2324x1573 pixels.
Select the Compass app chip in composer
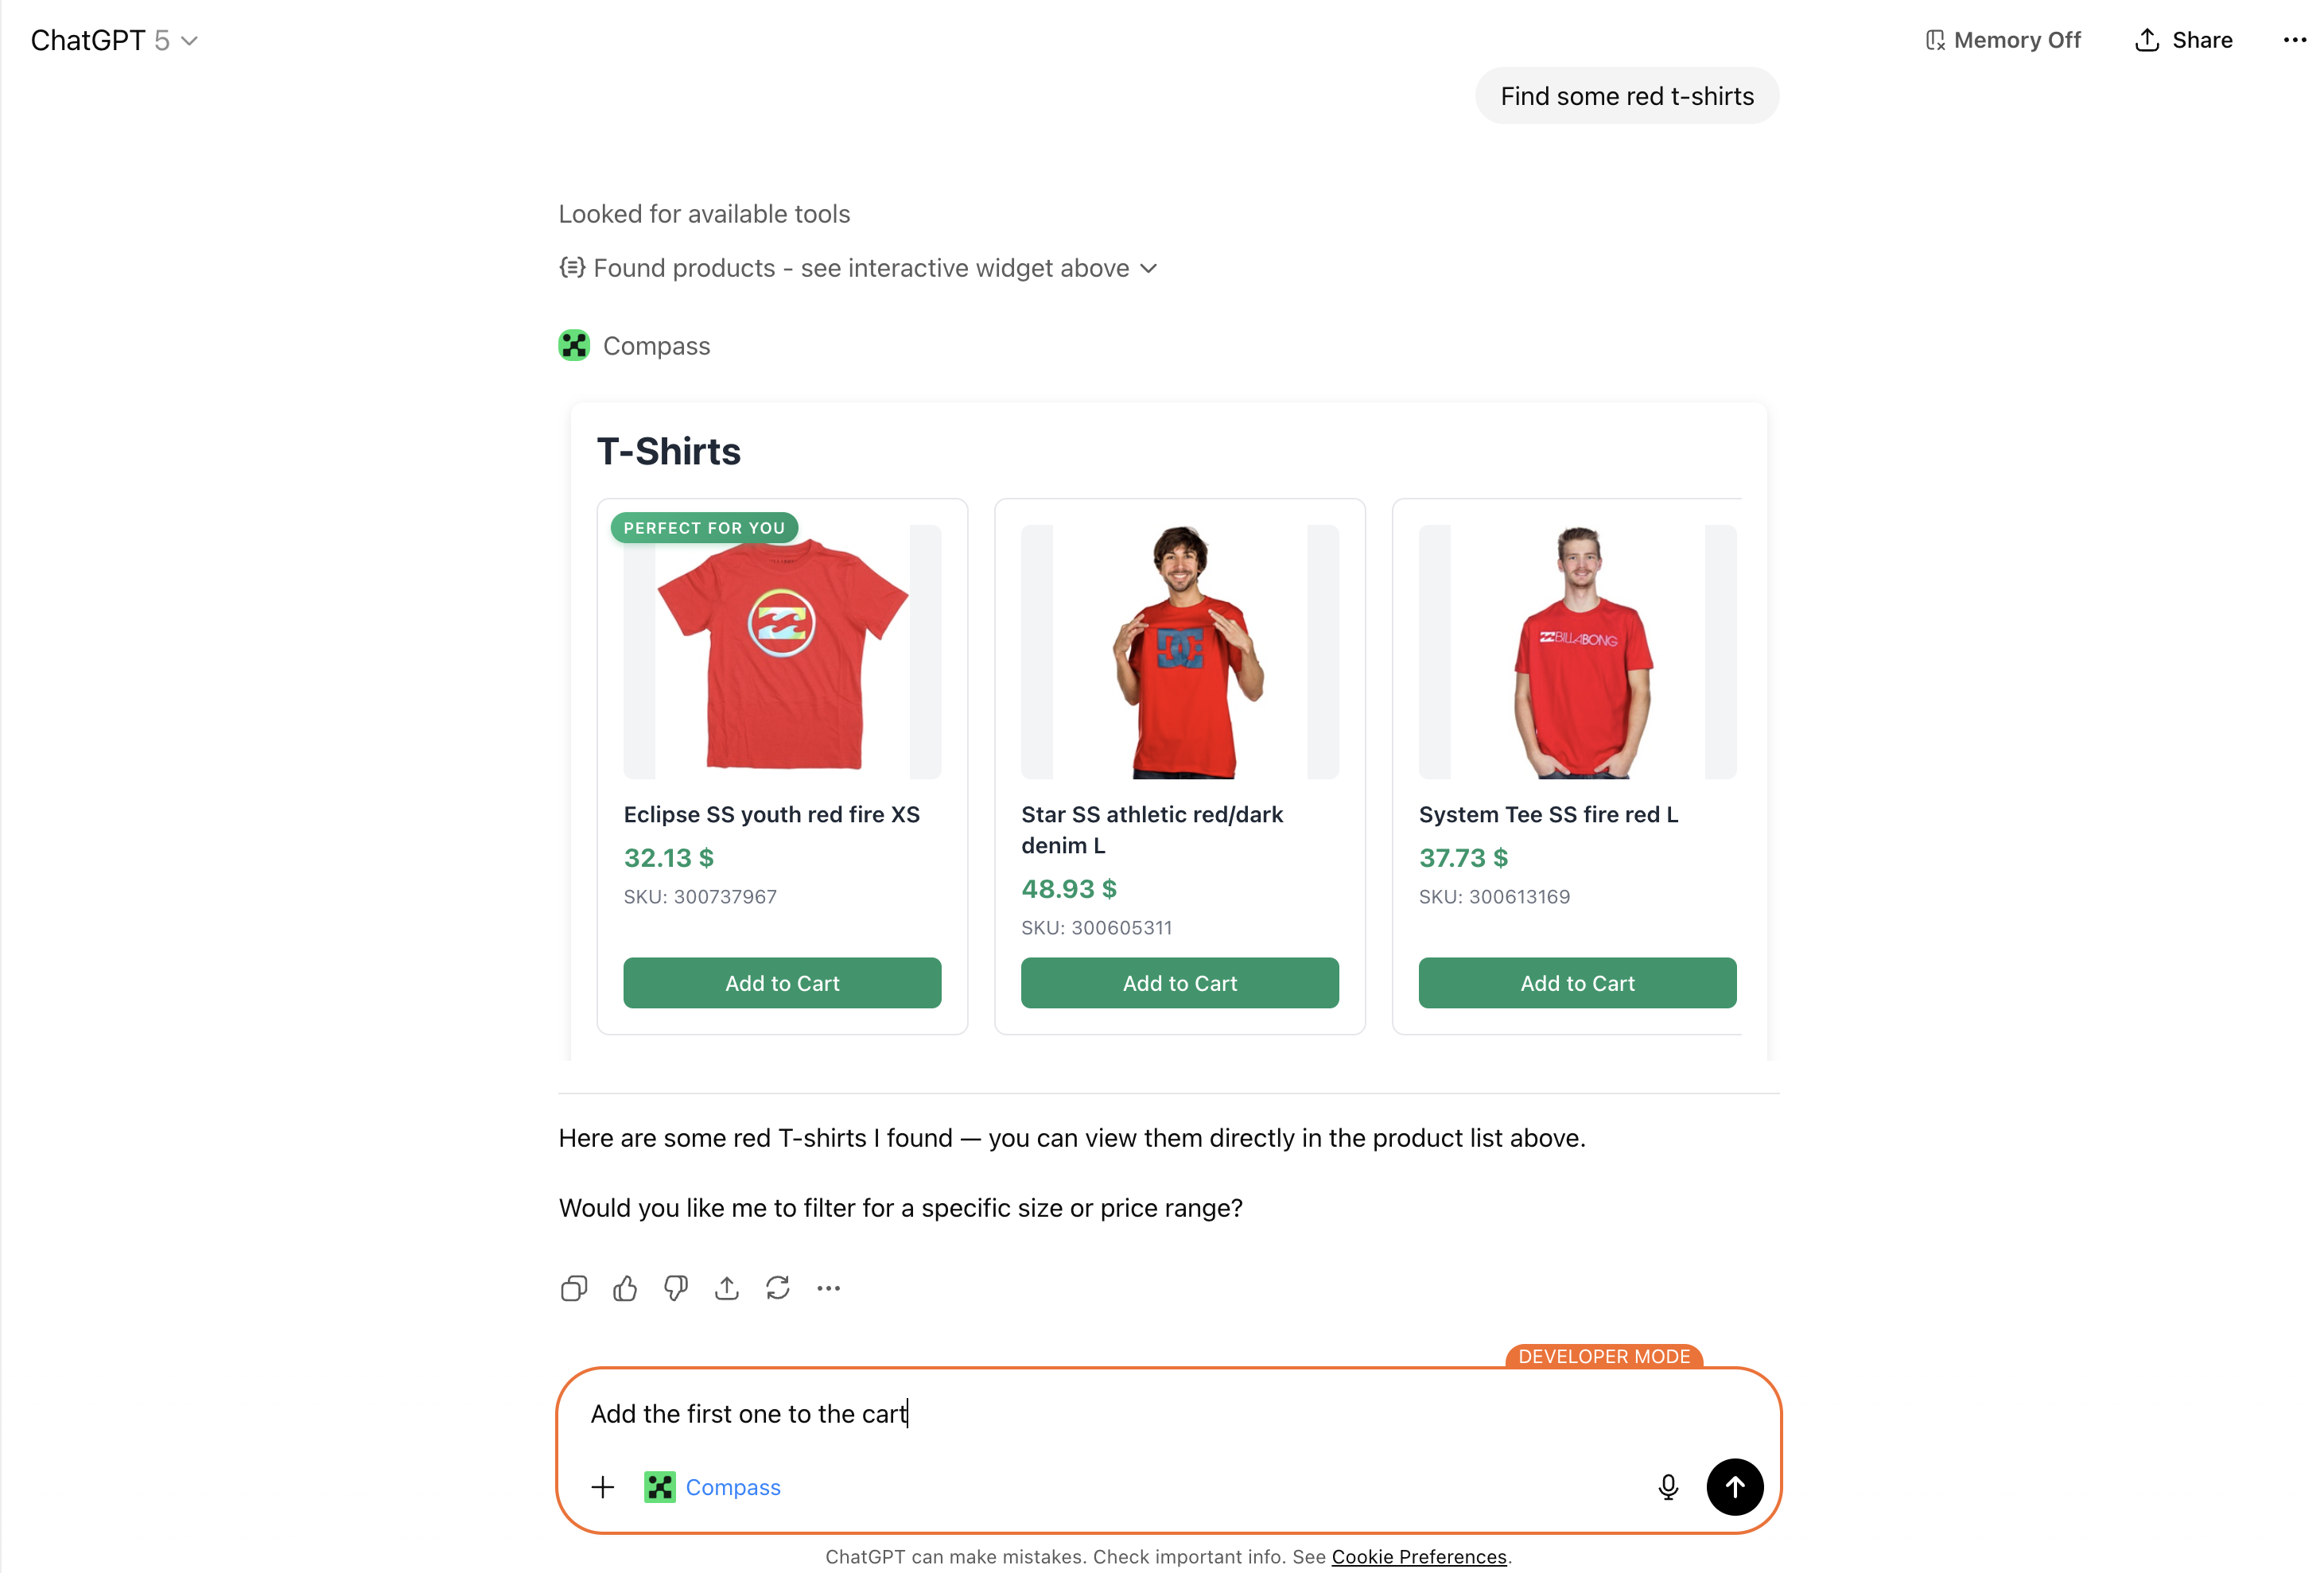[x=713, y=1487]
